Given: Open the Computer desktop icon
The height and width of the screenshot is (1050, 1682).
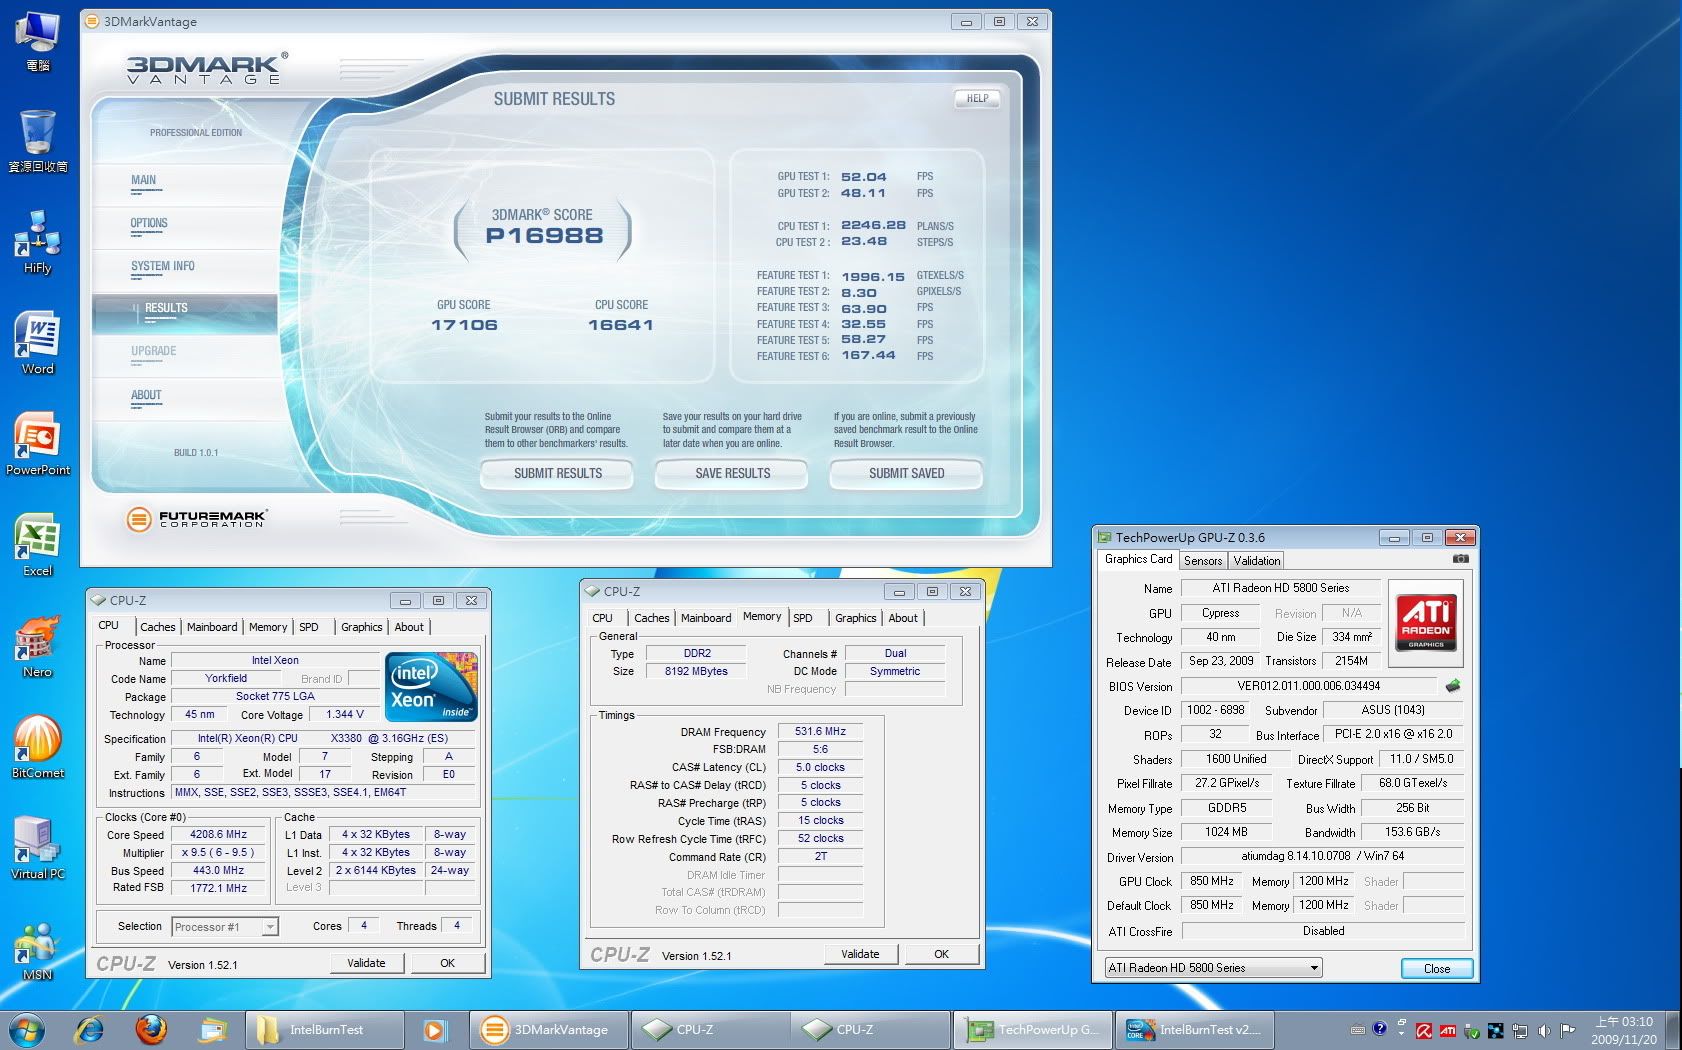Looking at the screenshot, I should point(38,42).
